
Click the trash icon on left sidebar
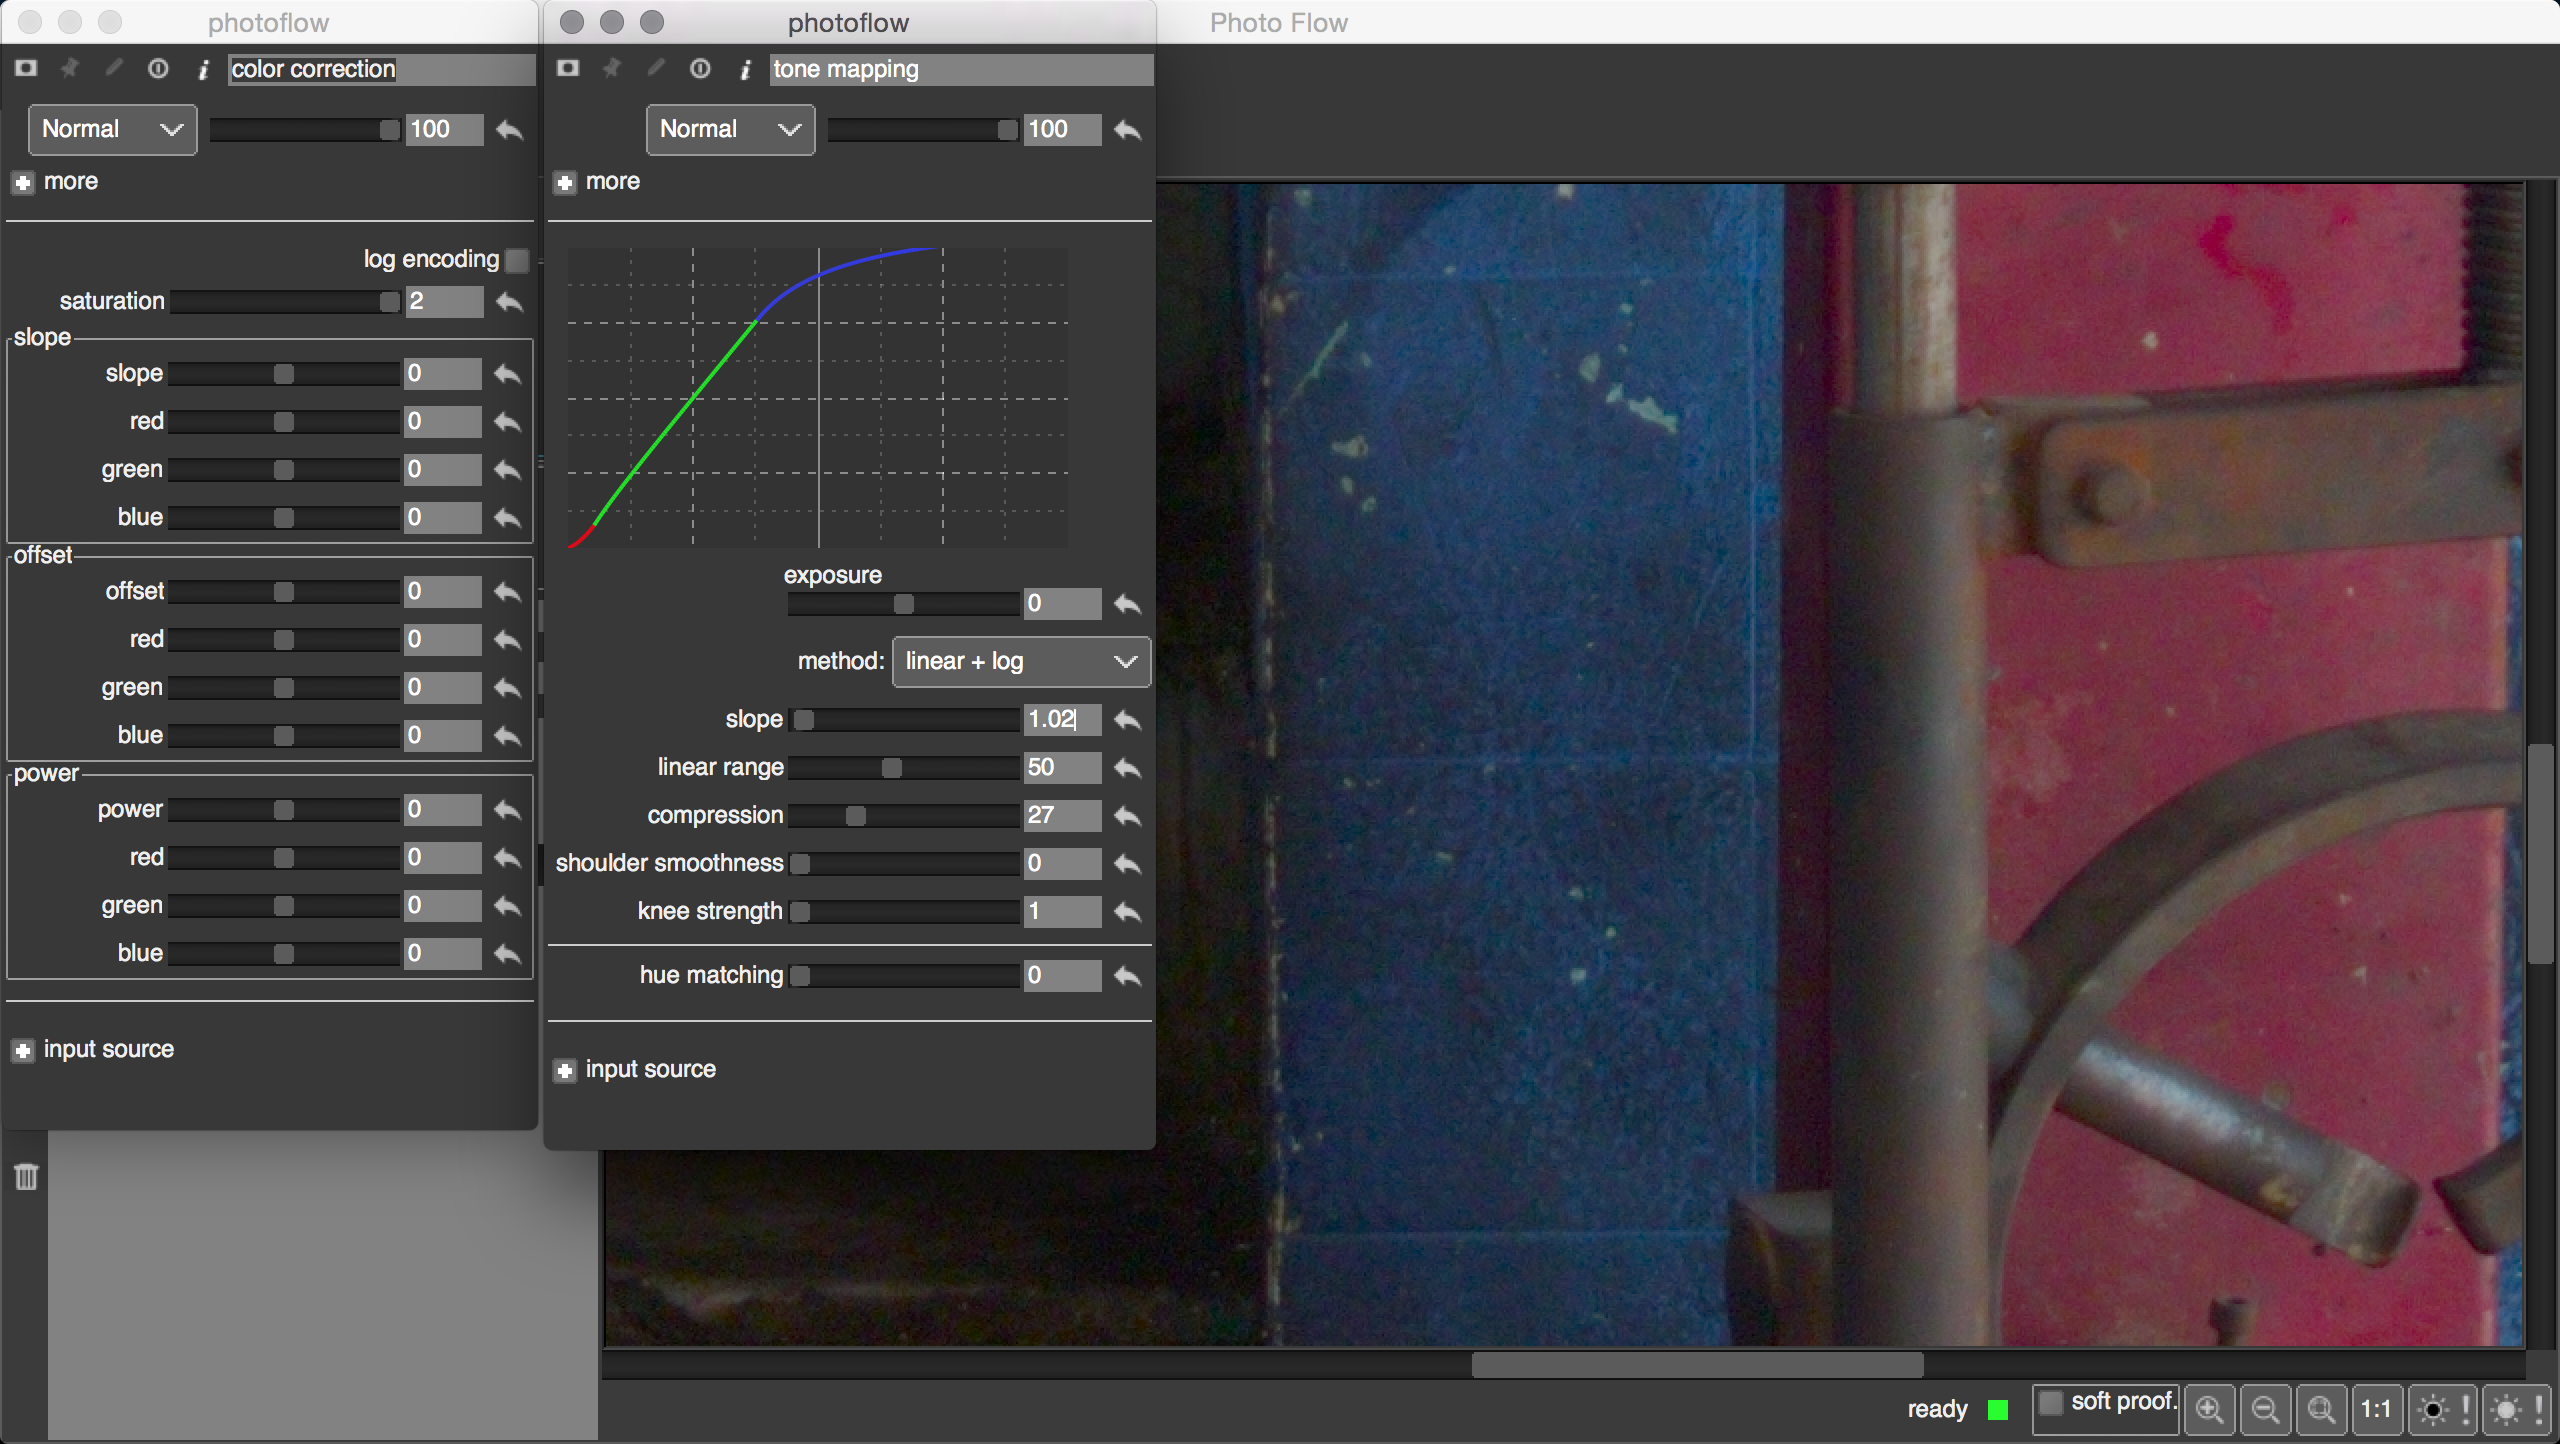pos(27,1176)
